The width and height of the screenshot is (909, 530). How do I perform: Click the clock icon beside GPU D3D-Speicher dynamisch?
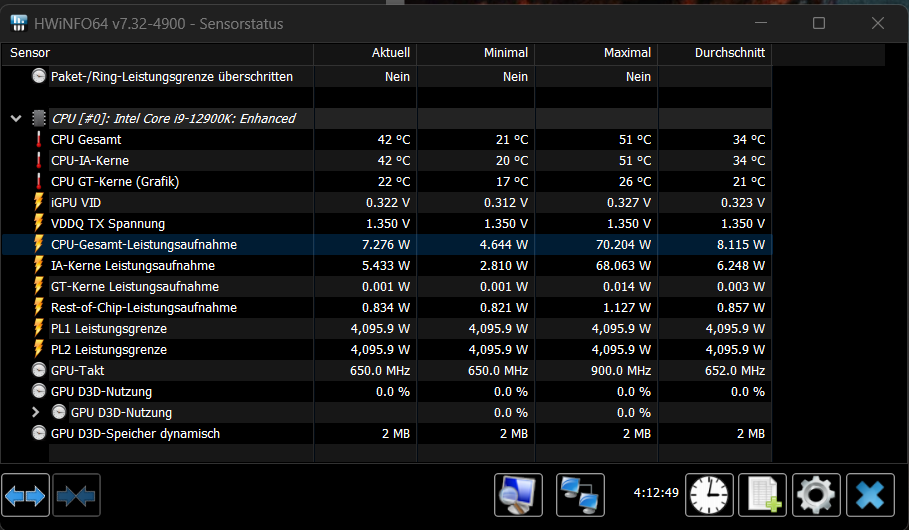[39, 433]
